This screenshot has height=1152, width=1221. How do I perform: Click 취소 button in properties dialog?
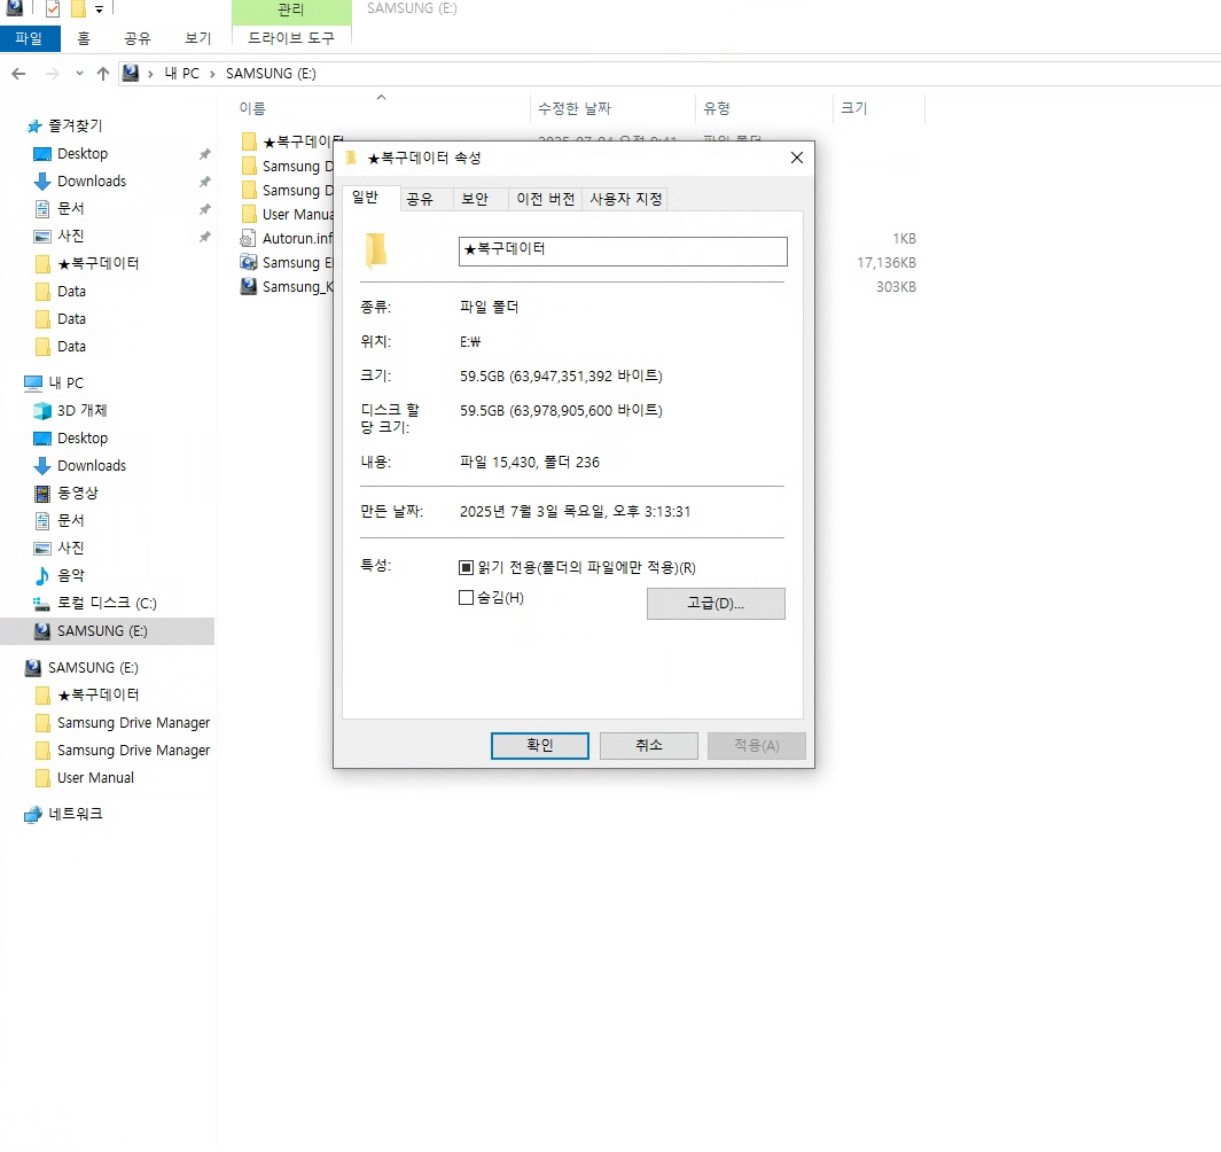649,745
